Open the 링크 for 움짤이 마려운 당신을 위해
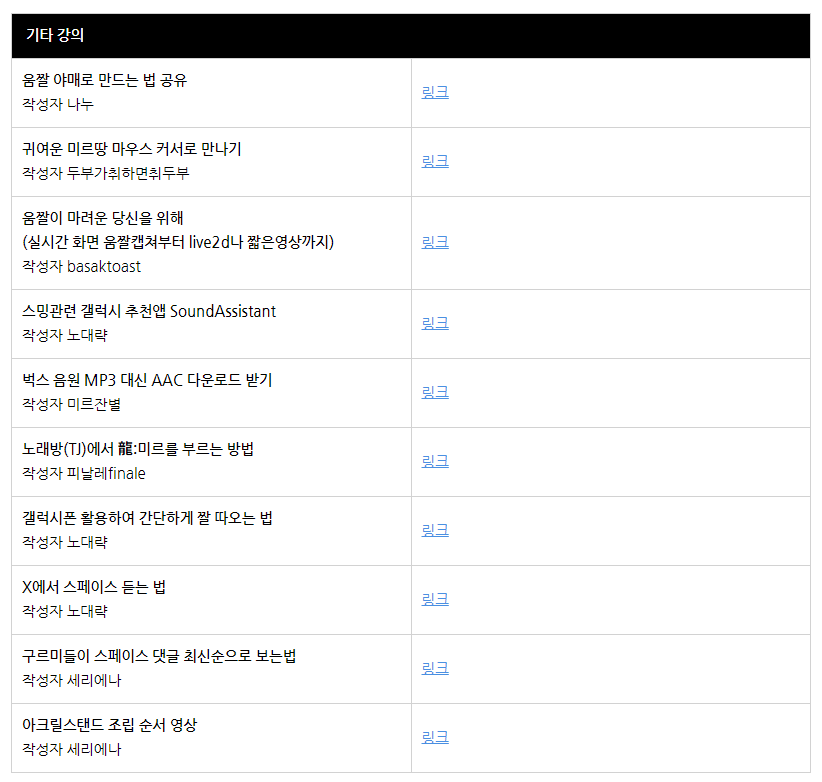Image resolution: width=822 pixels, height=782 pixels. coord(435,243)
